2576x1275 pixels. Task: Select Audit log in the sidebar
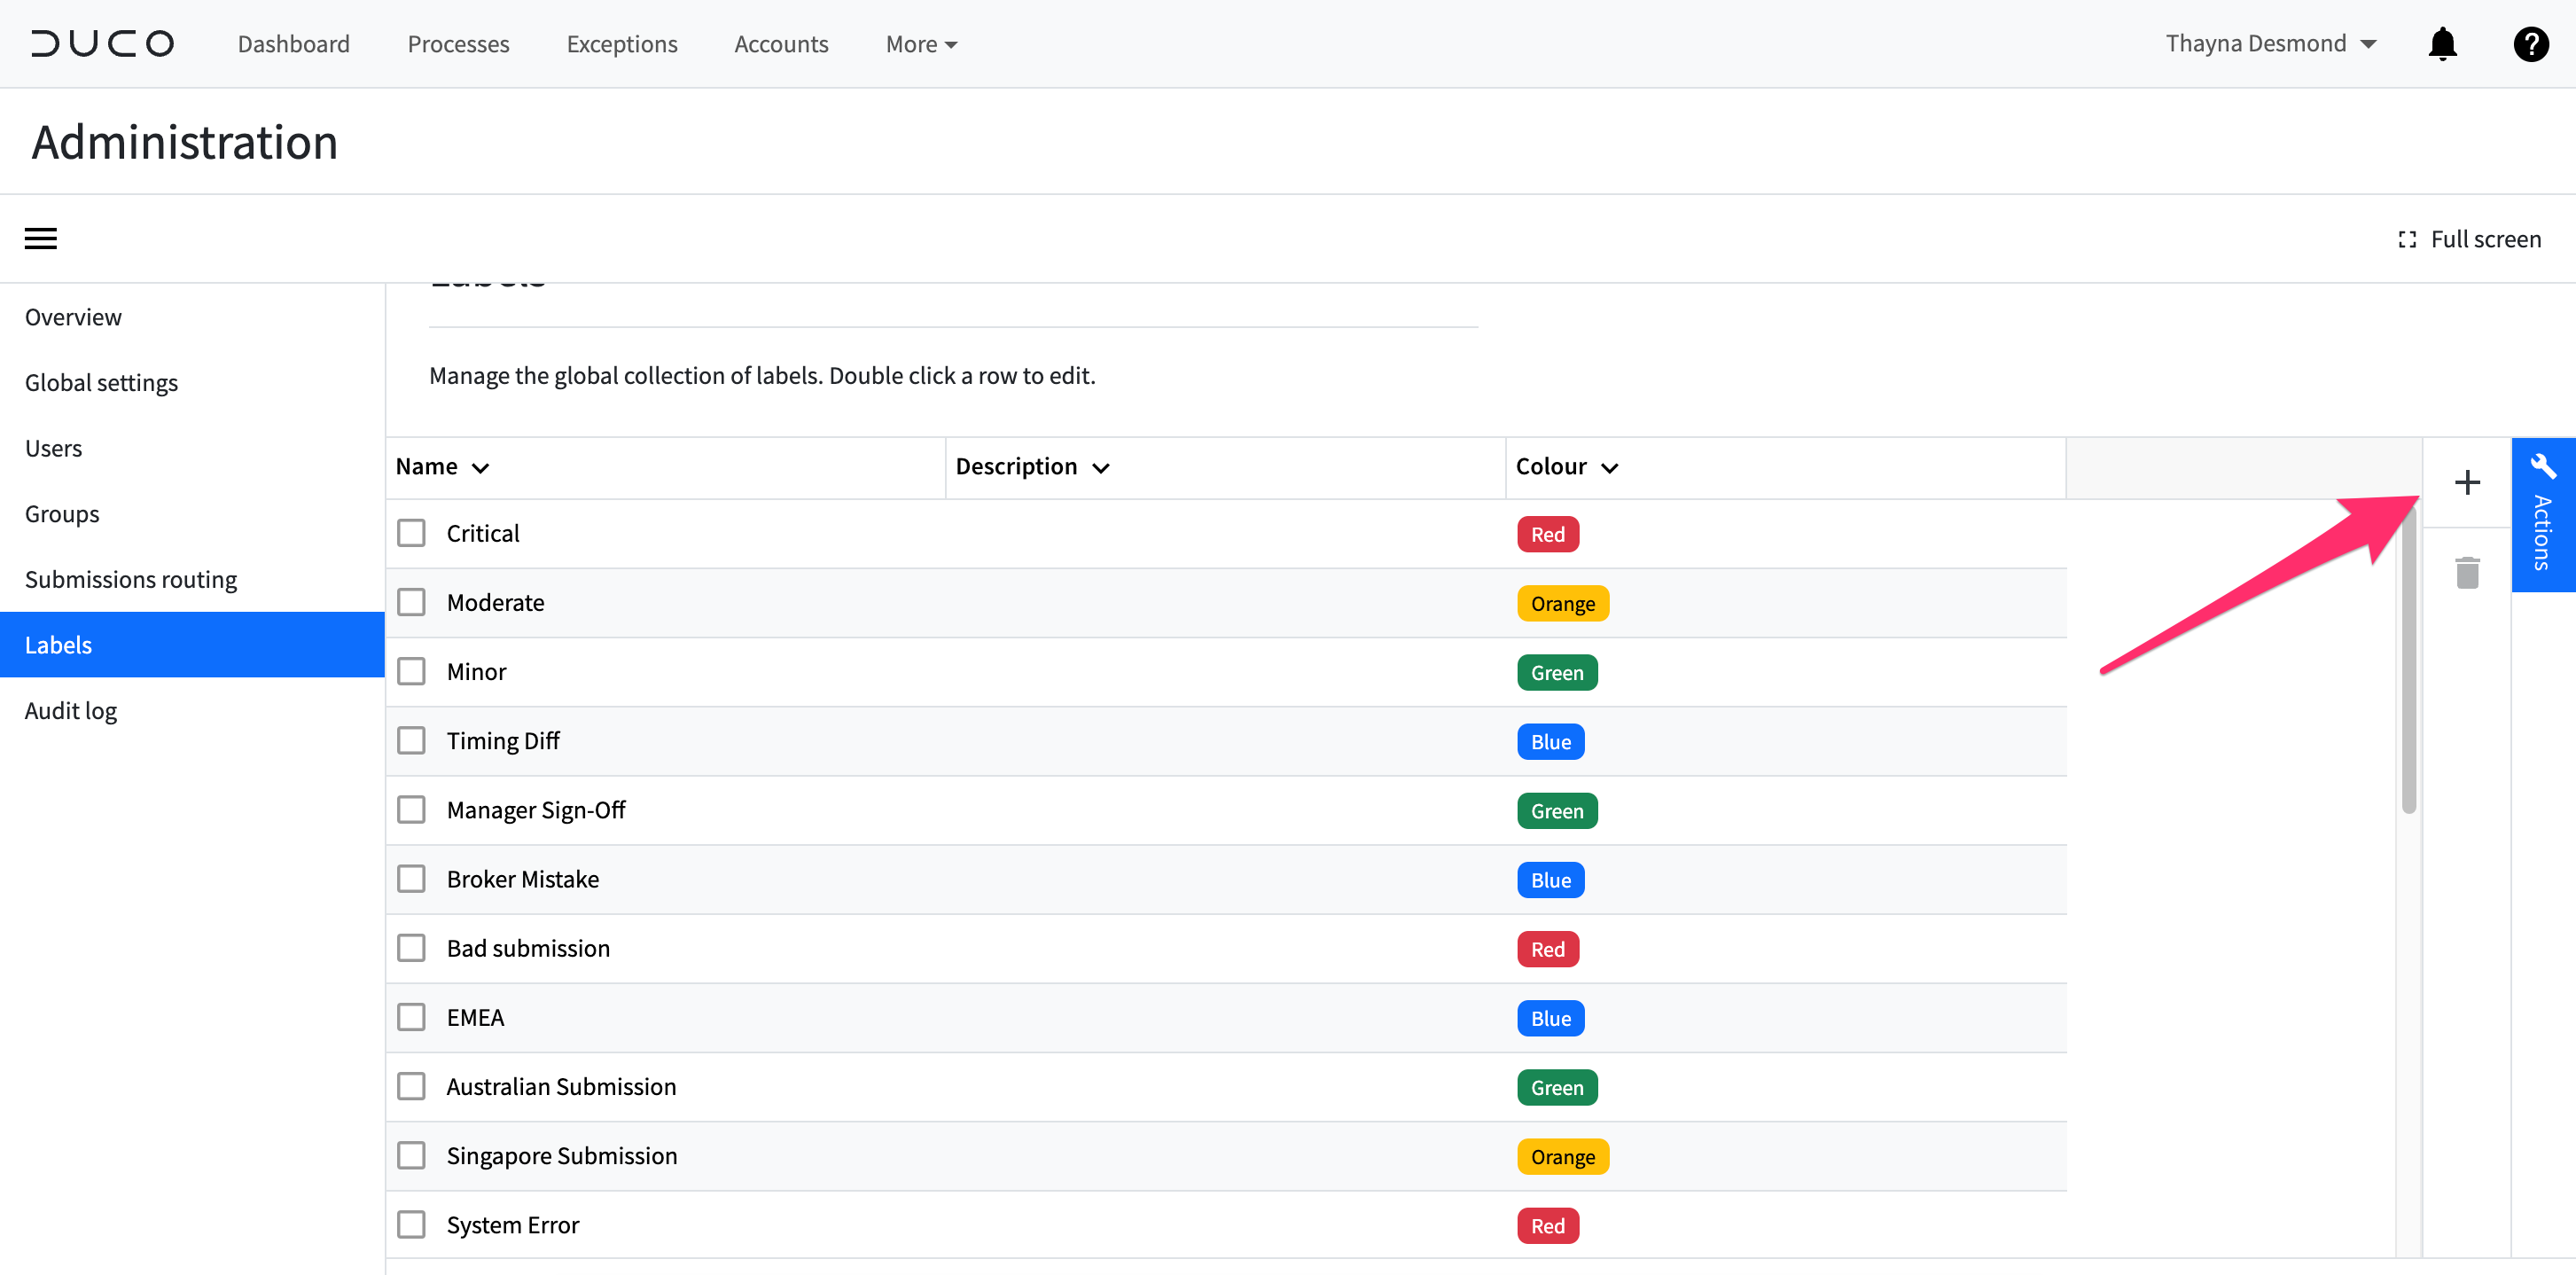(x=192, y=711)
